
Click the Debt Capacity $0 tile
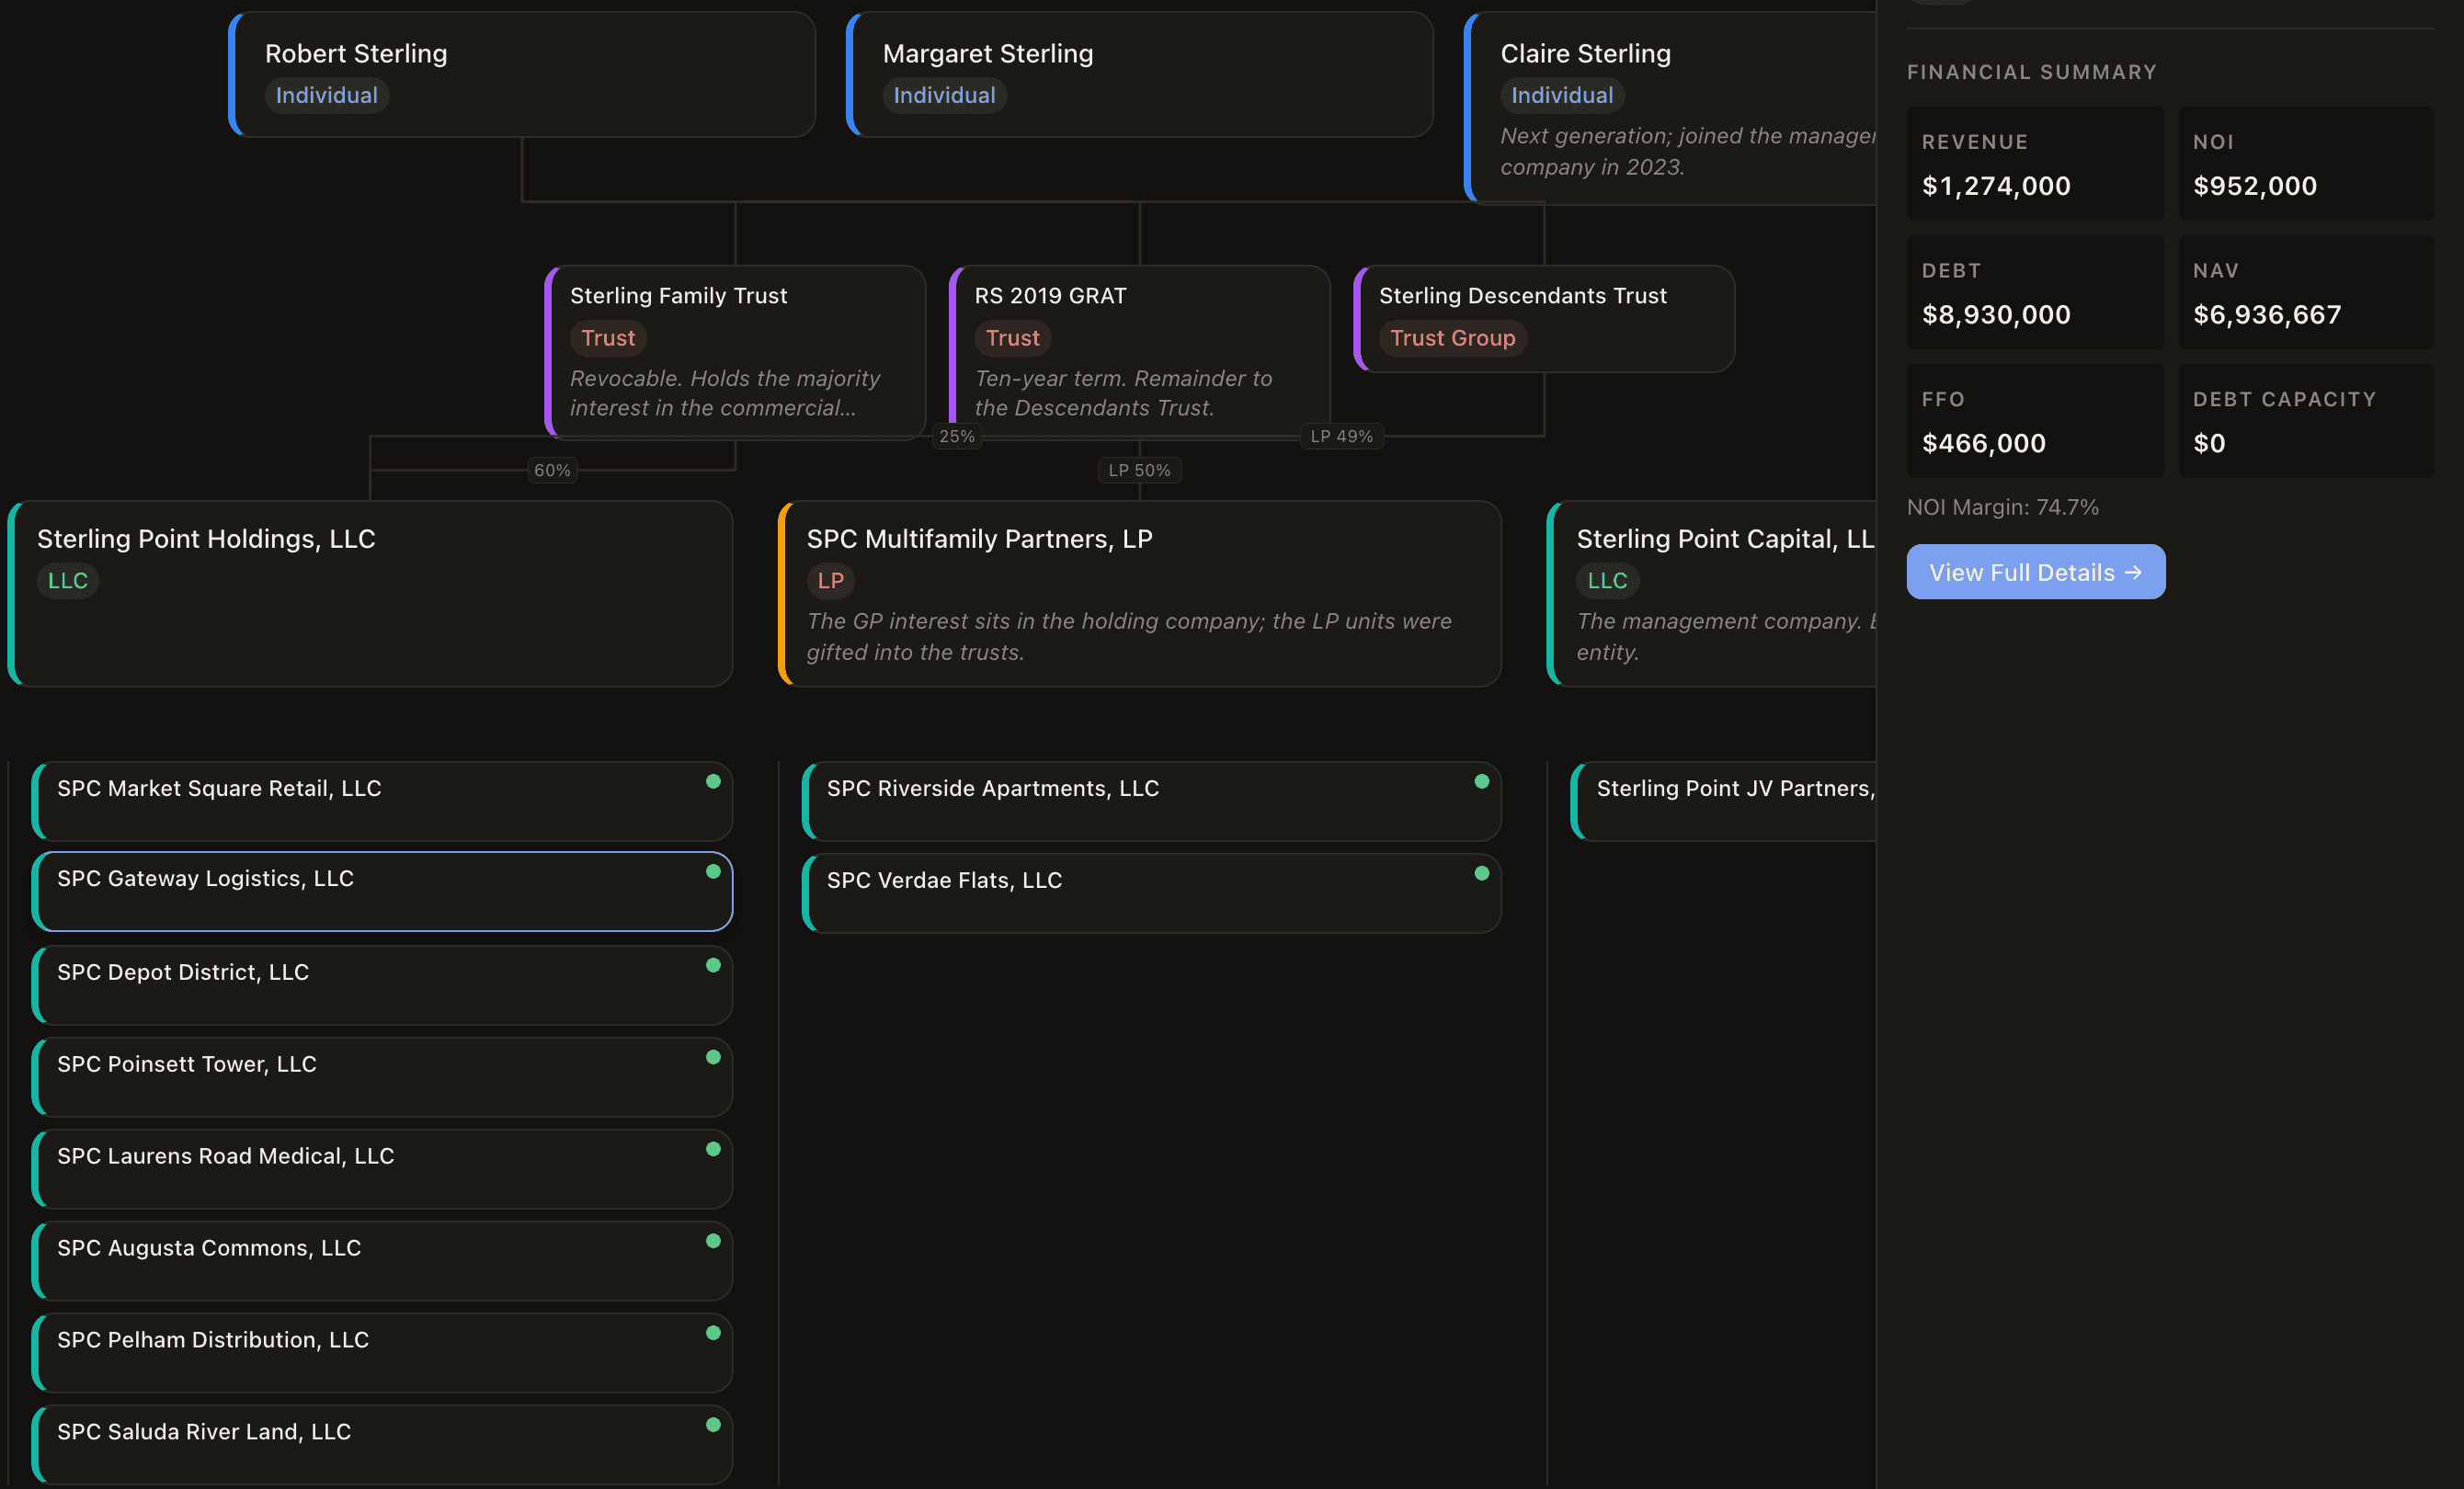pos(2306,421)
